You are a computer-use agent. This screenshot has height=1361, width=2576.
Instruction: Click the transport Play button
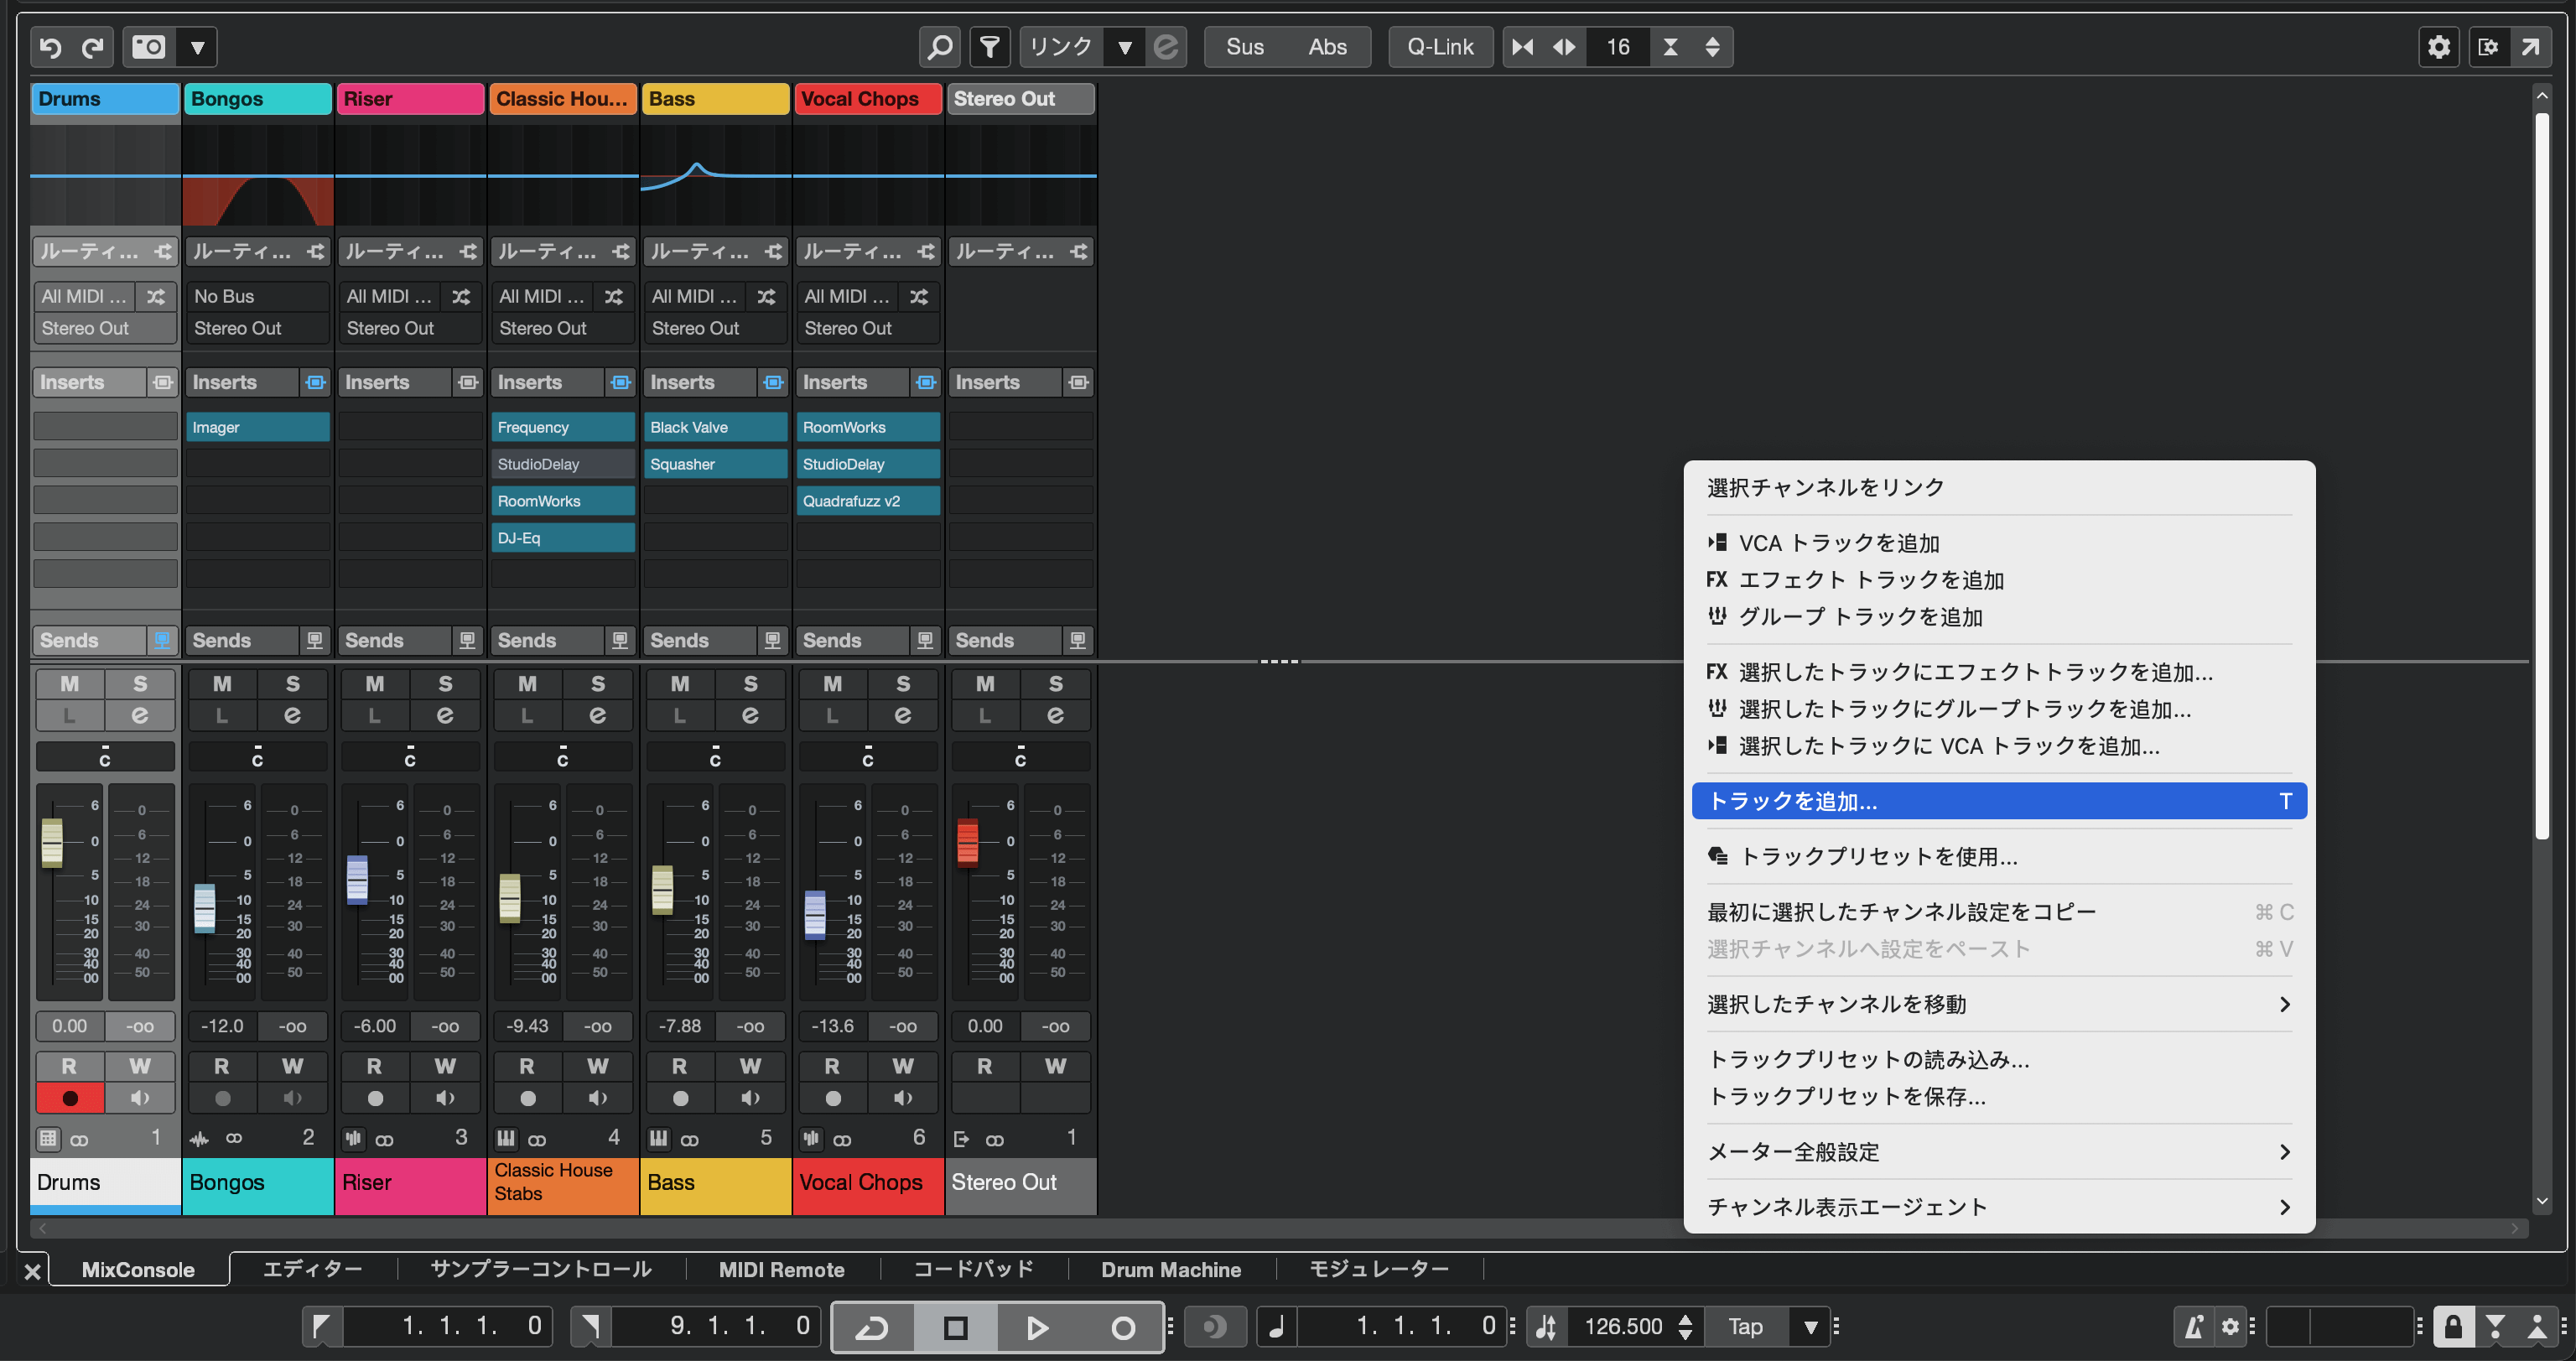(1038, 1327)
